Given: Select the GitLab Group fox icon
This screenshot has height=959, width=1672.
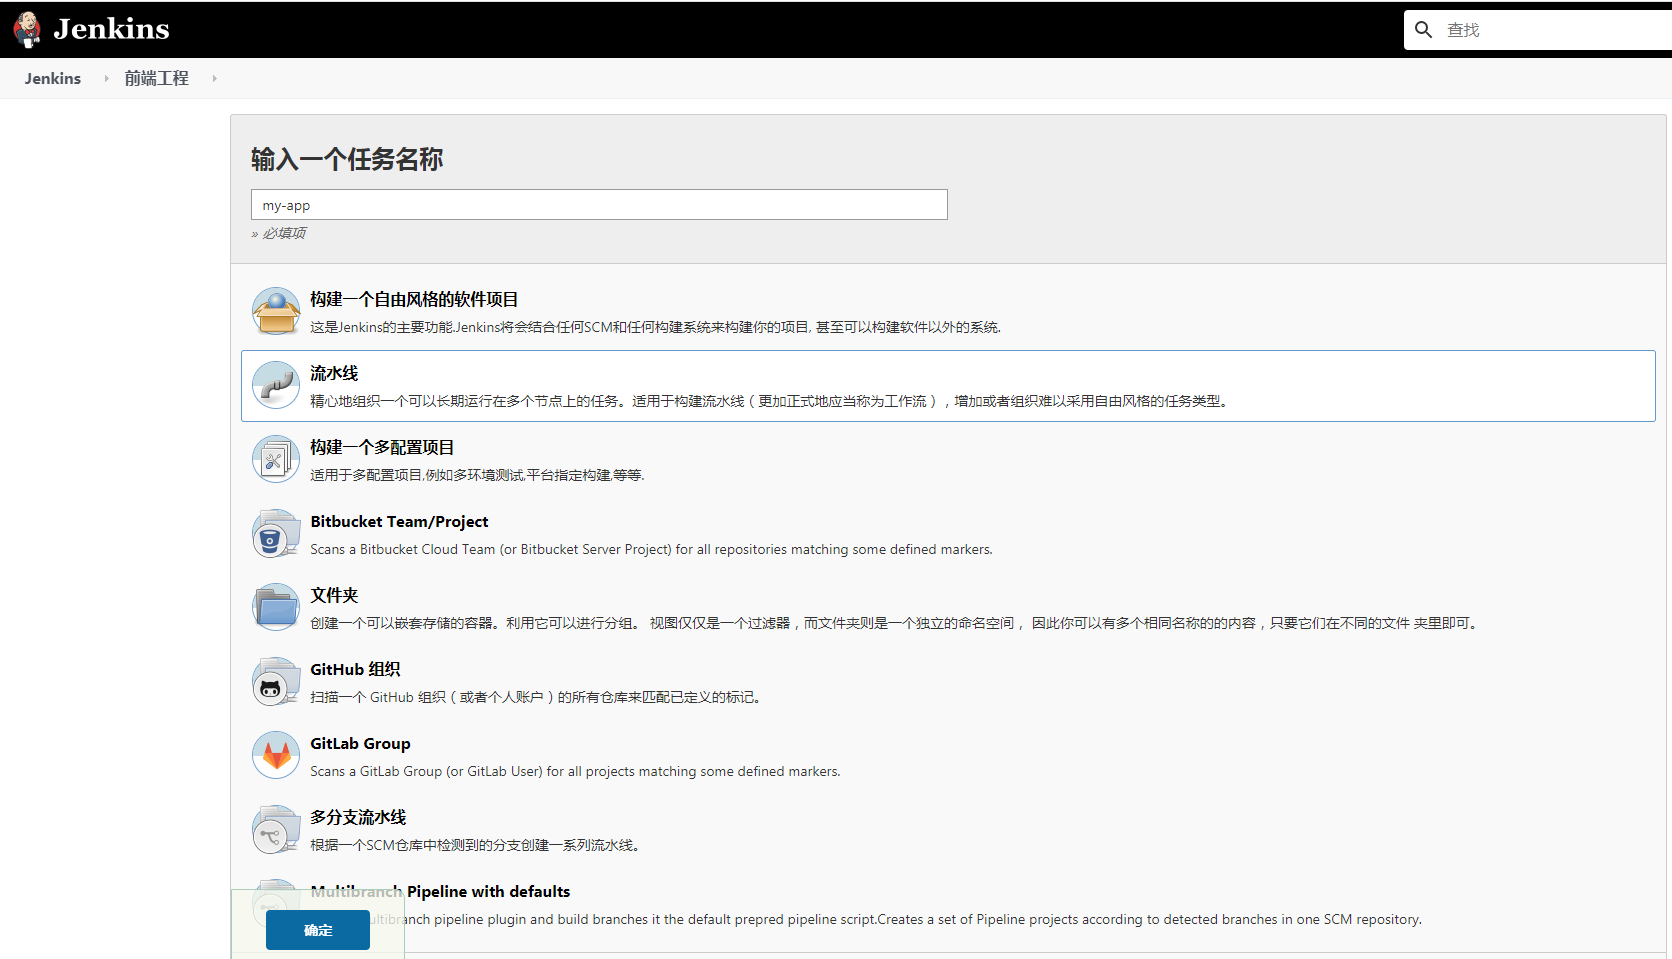Looking at the screenshot, I should click(276, 756).
